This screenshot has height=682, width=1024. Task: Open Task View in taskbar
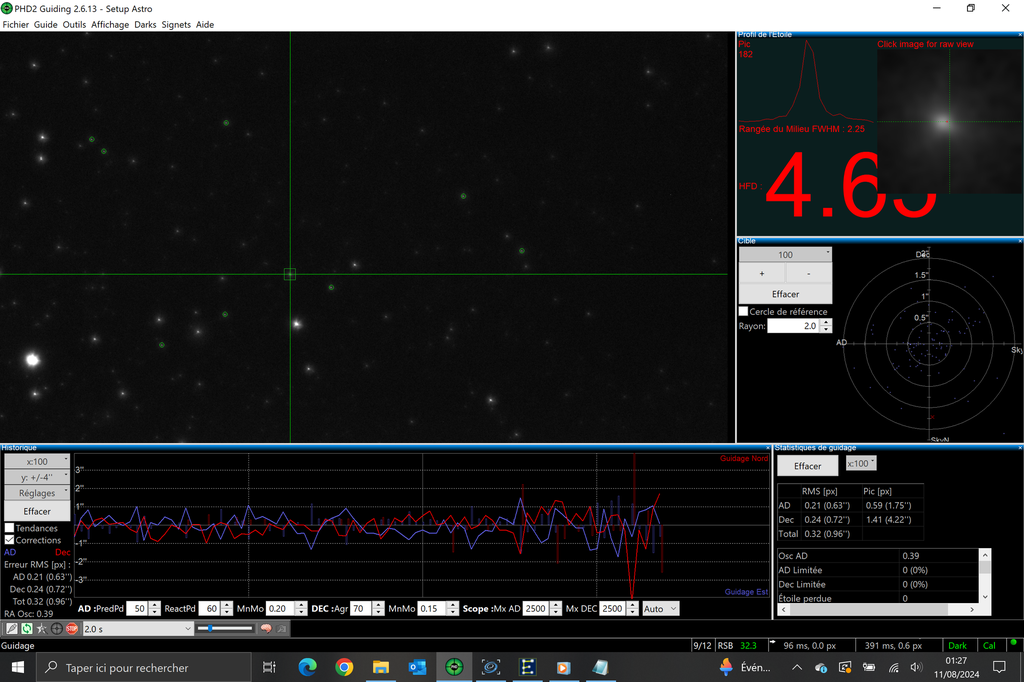click(269, 667)
